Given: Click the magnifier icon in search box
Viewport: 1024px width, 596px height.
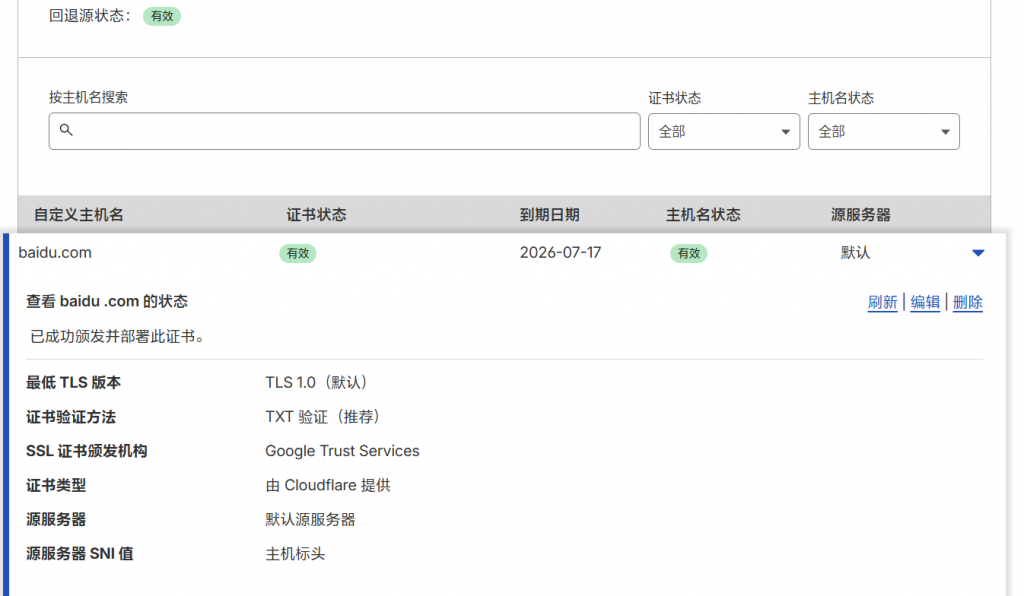Looking at the screenshot, I should pos(66,130).
